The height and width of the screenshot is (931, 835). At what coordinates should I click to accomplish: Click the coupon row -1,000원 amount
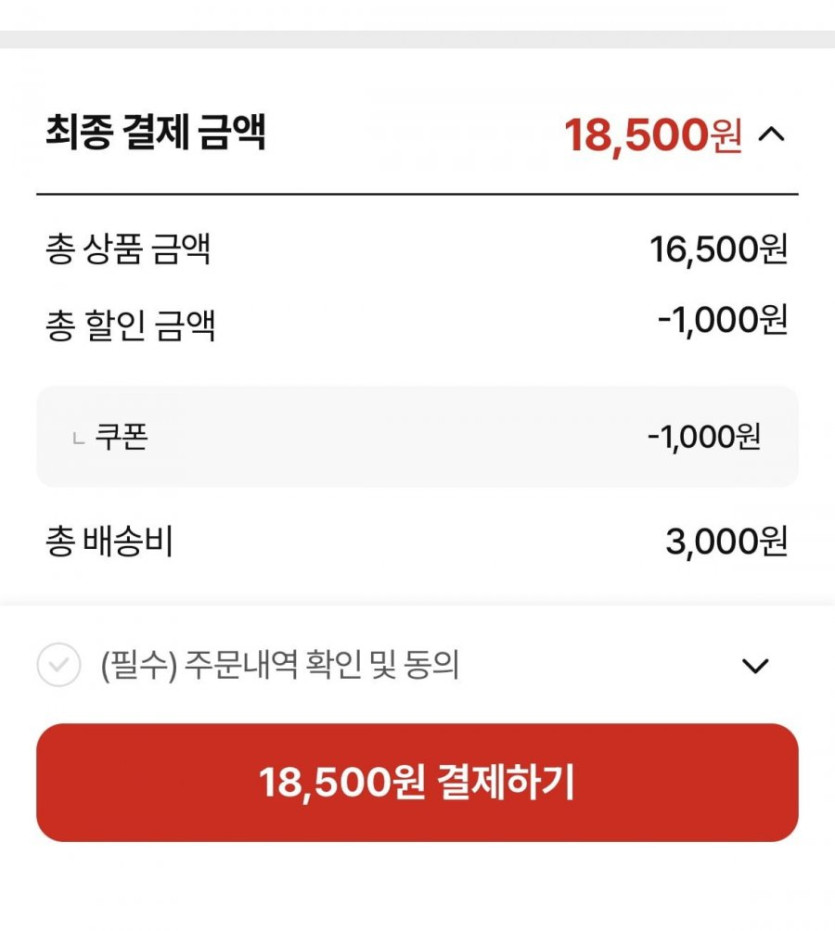coord(703,437)
